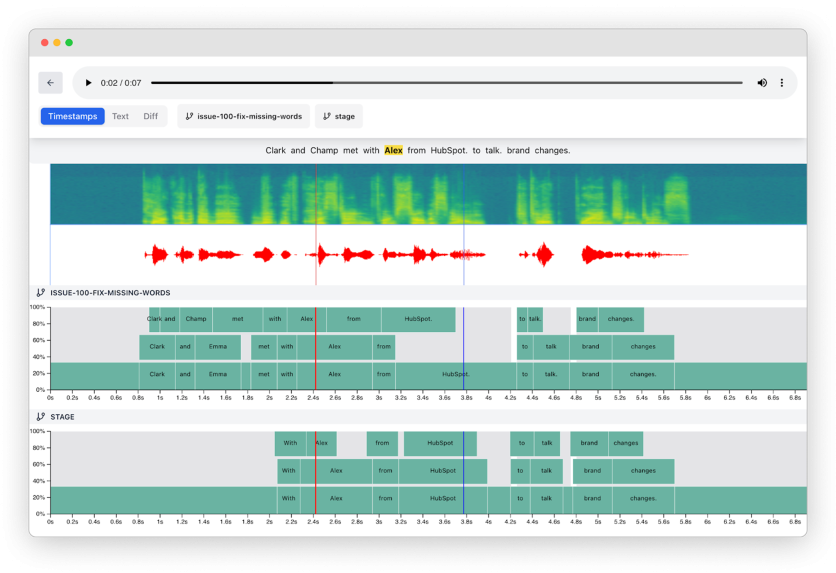Screen dimensions: 836x573
Task: Click the spectrogram display
Action: tap(428, 194)
